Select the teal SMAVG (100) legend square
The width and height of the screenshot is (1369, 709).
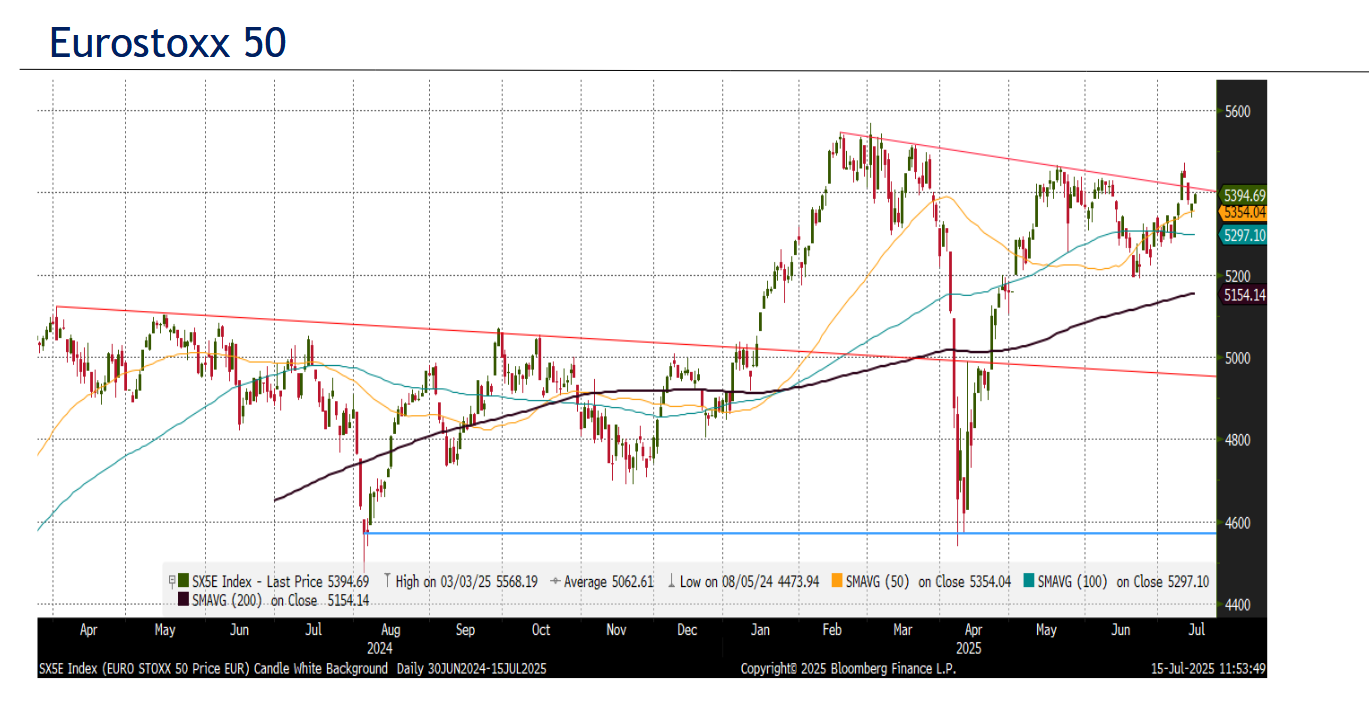point(1030,581)
